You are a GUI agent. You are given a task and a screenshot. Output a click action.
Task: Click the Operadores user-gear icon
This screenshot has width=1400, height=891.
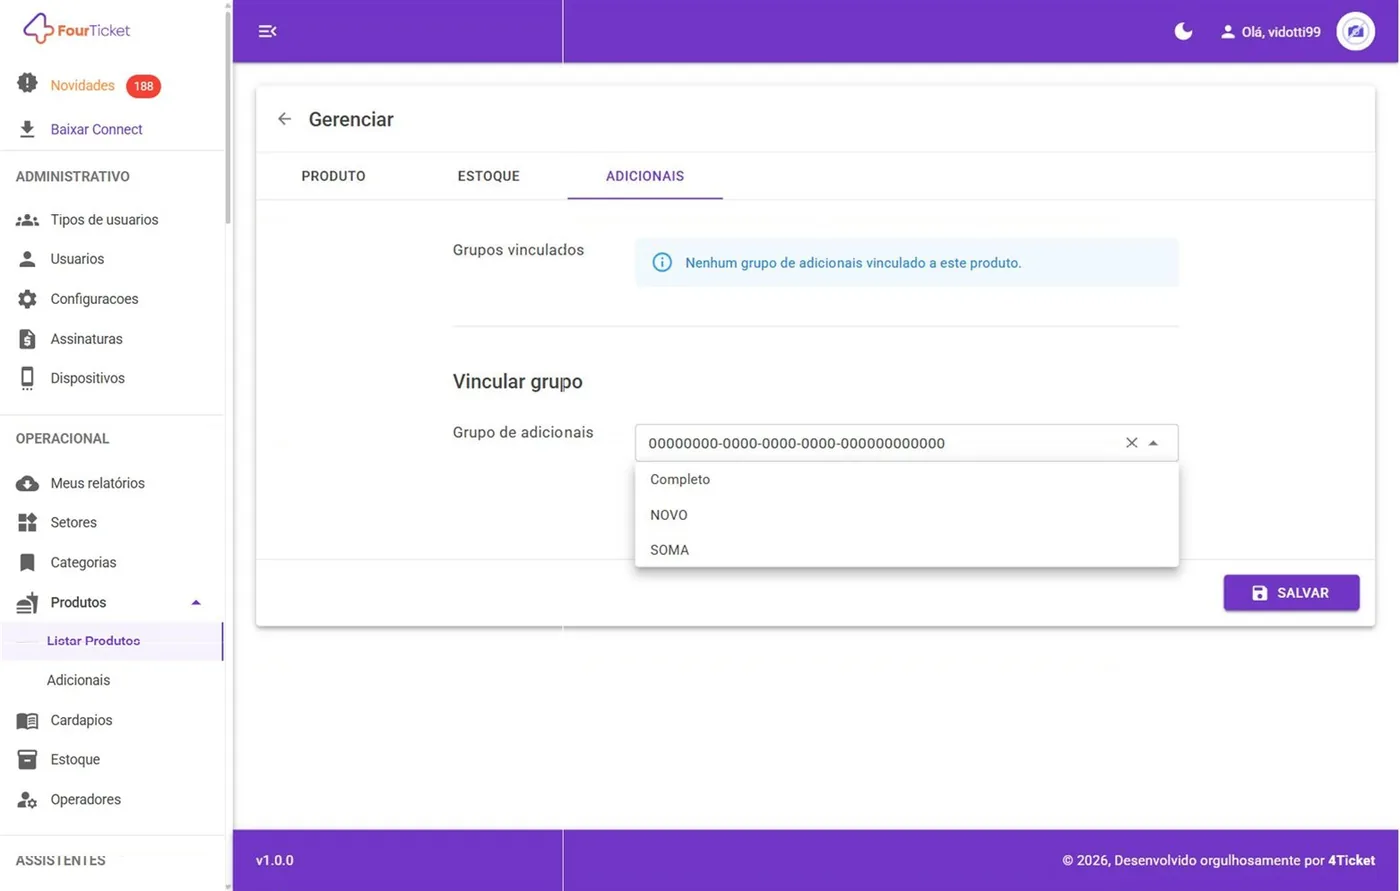click(28, 800)
